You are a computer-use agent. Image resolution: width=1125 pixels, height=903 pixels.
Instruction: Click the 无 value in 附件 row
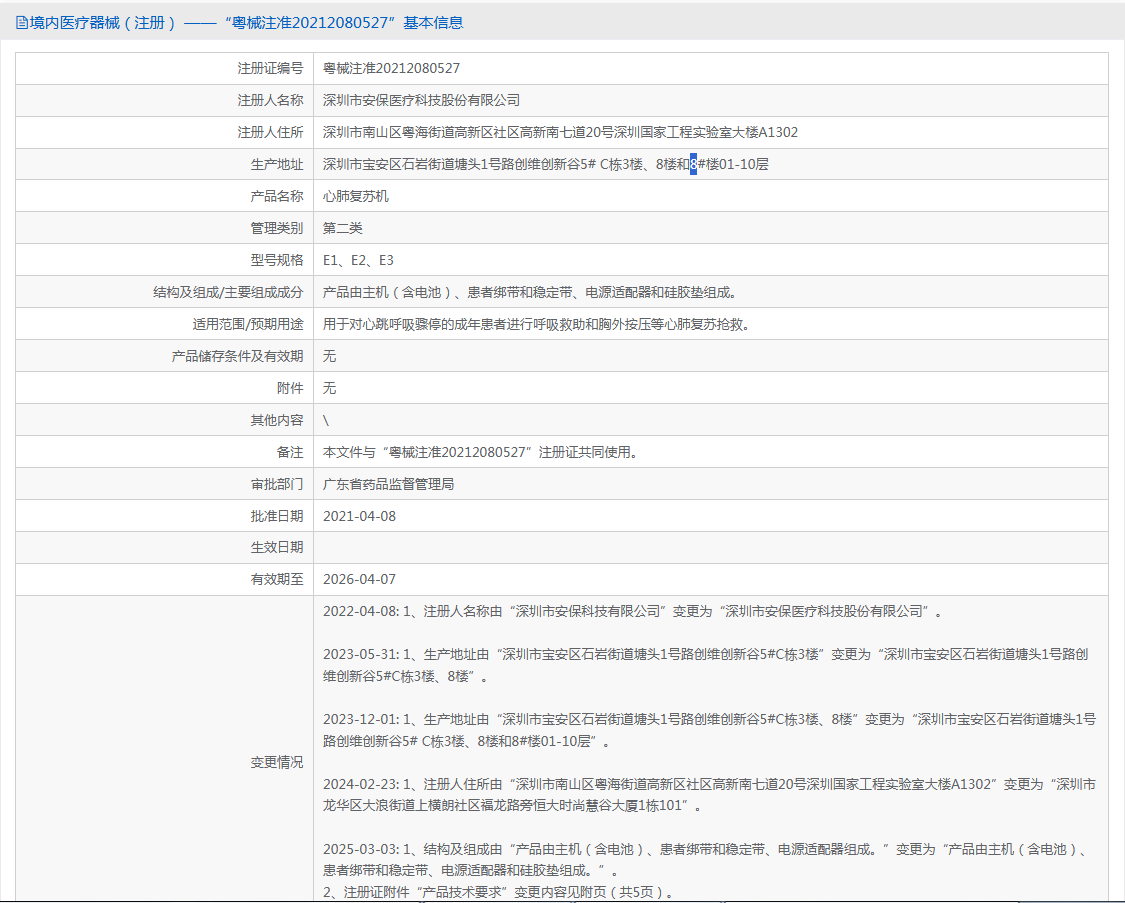pos(329,388)
